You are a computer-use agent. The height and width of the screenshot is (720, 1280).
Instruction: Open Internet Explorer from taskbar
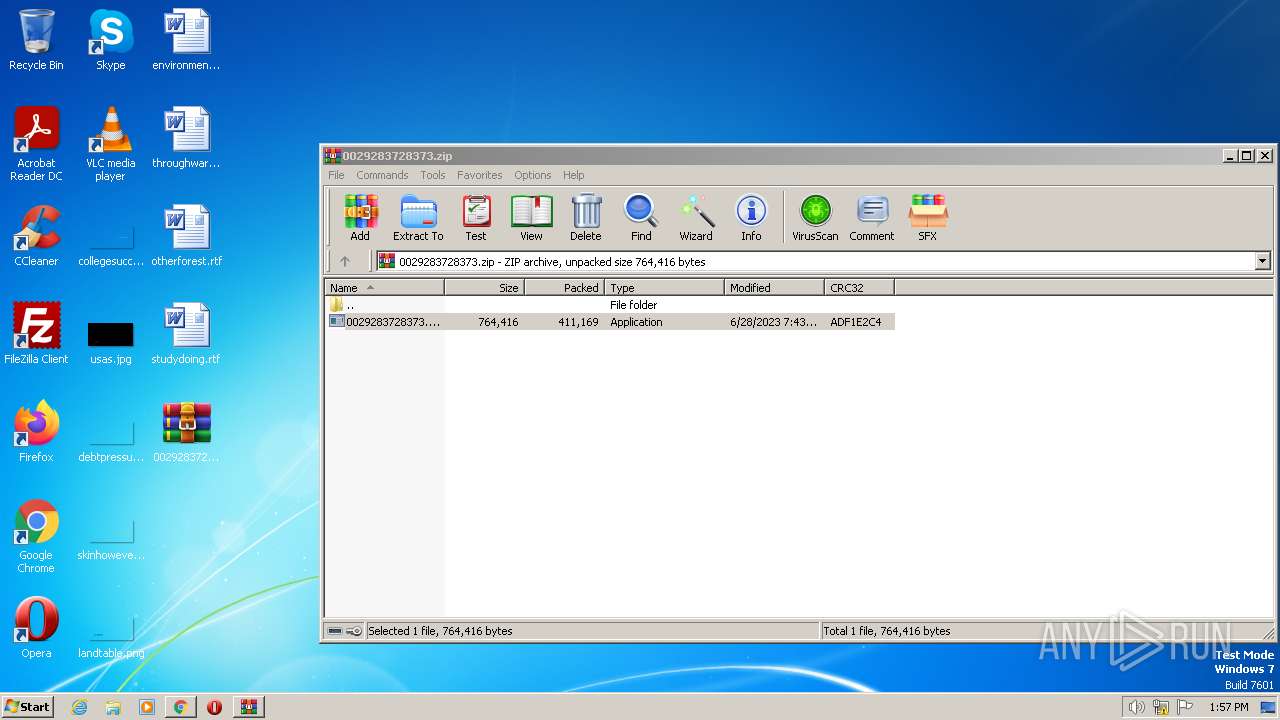pyautogui.click(x=80, y=707)
